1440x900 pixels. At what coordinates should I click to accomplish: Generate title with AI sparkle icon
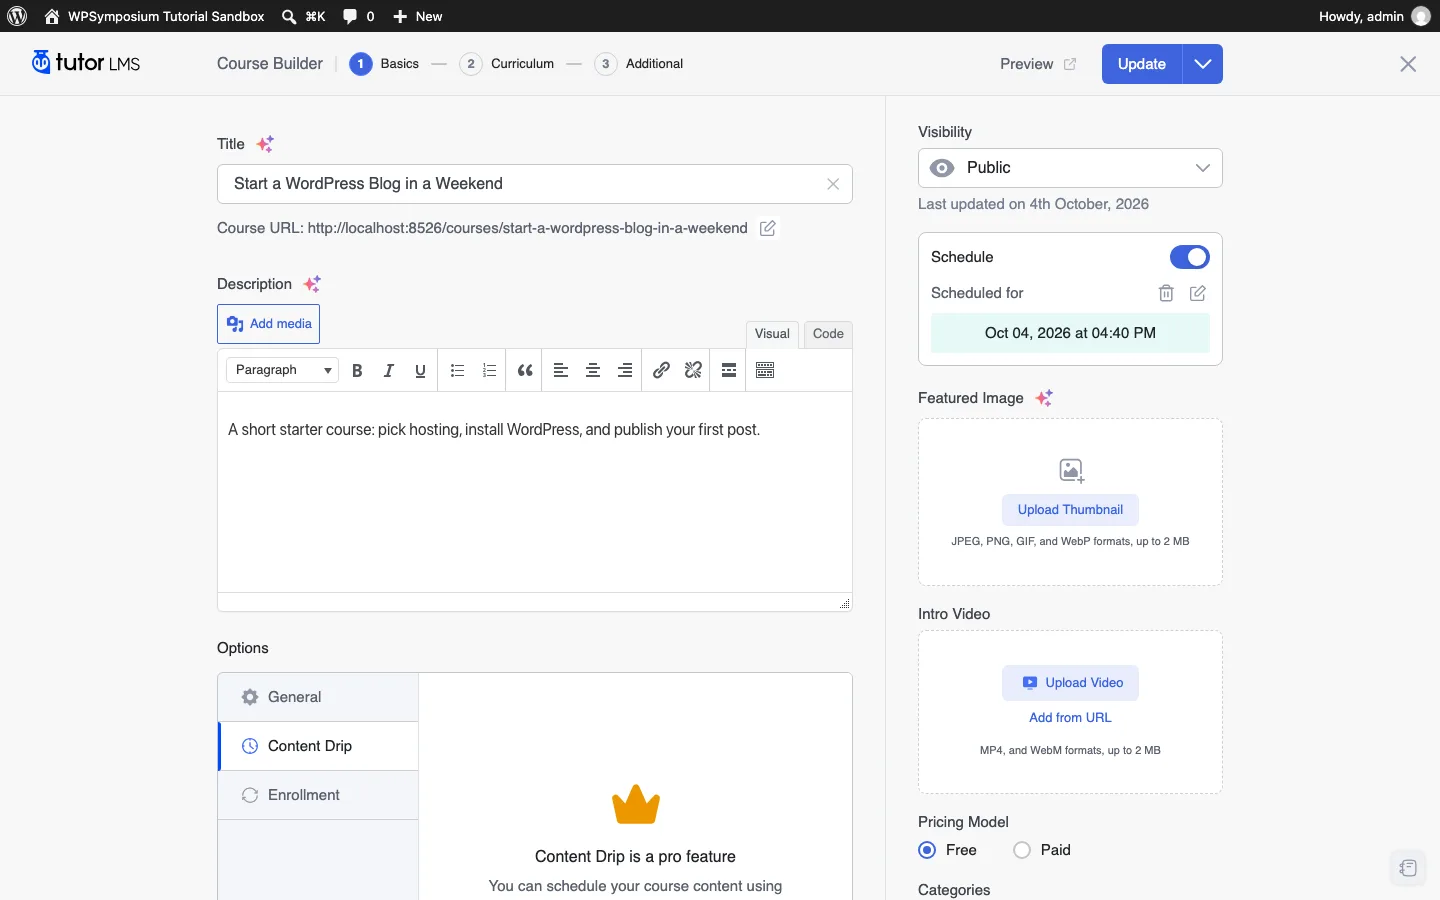265,144
